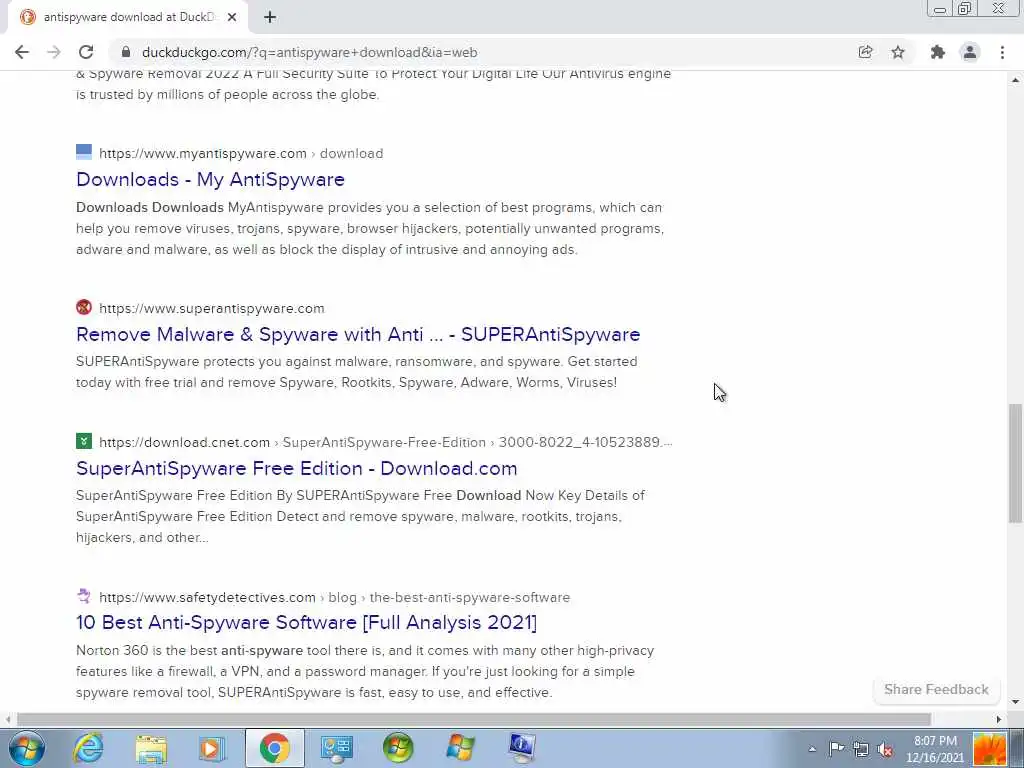
Task: Click the taskbar clock showing 8:07 PM
Action: [935, 749]
